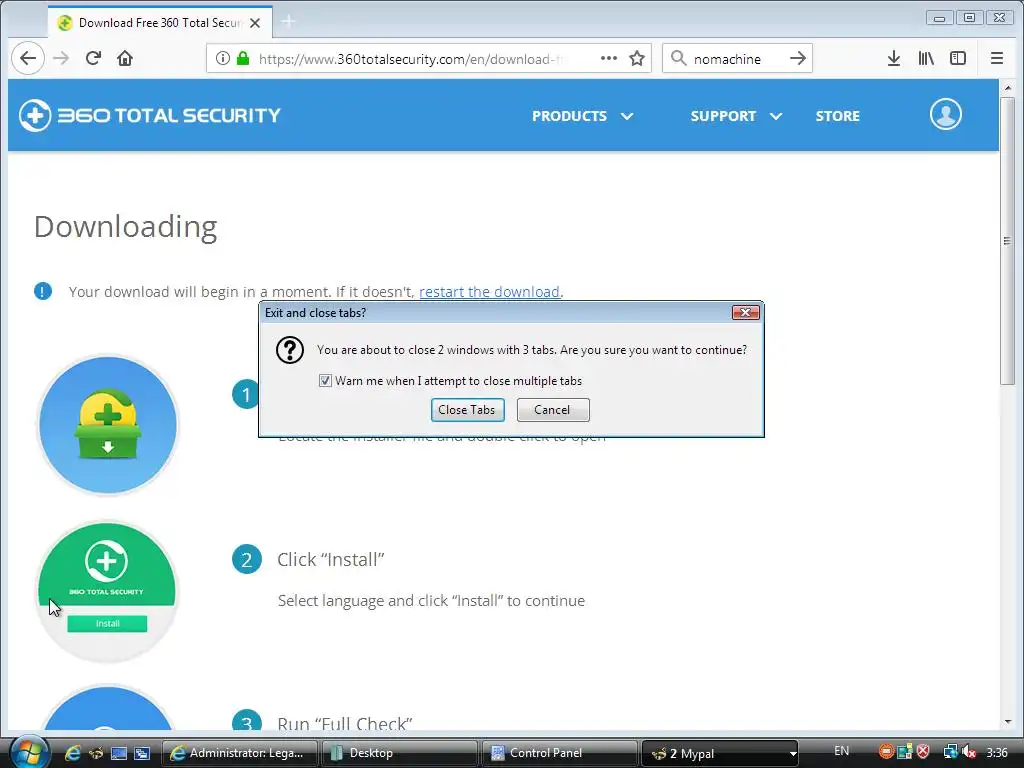Image resolution: width=1024 pixels, height=768 pixels.
Task: Close the Exit and close tabs dialog
Action: tap(745, 312)
